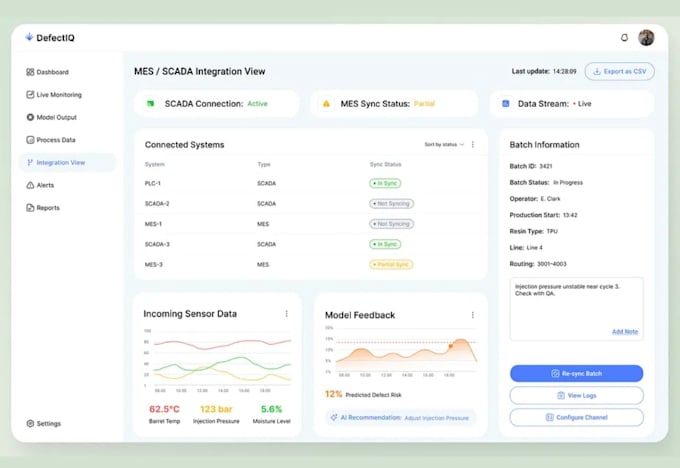
Task: Click inside the batch note text box
Action: 576,309
